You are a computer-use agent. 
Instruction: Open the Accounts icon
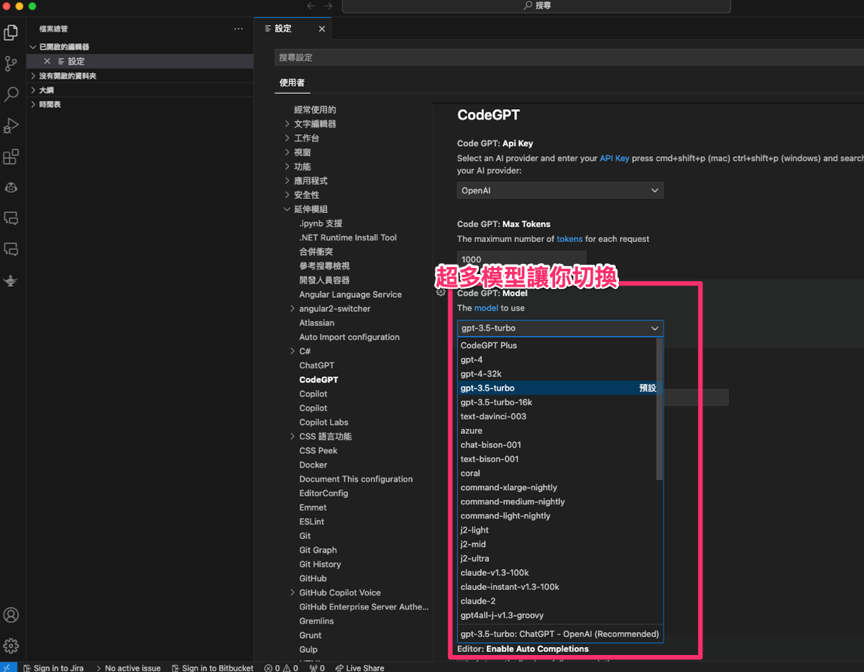pyautogui.click(x=11, y=615)
